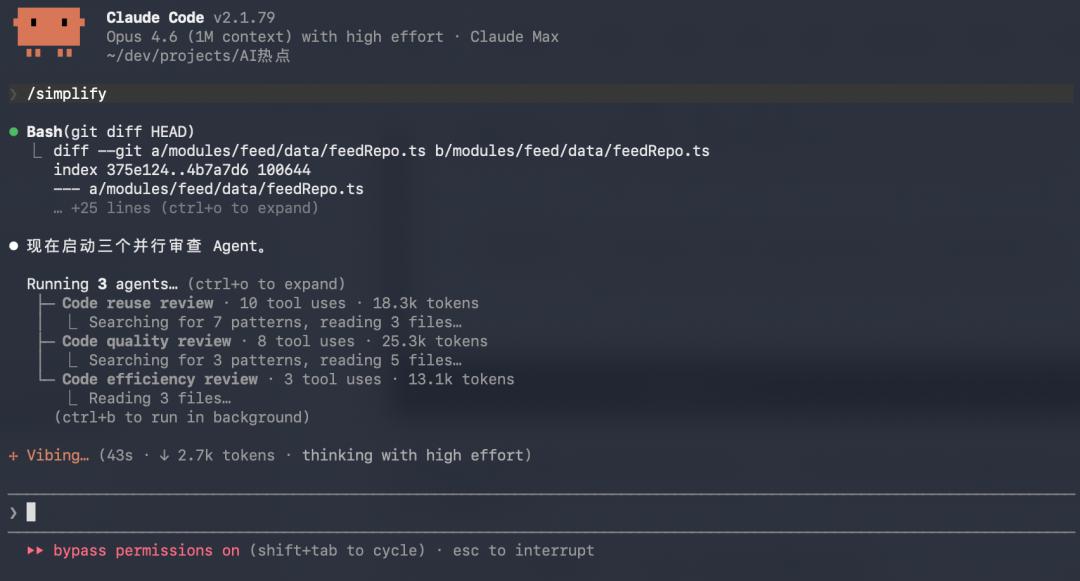Click the input prompt chevron at bottom
Image resolution: width=1080 pixels, height=581 pixels.
tap(13, 513)
